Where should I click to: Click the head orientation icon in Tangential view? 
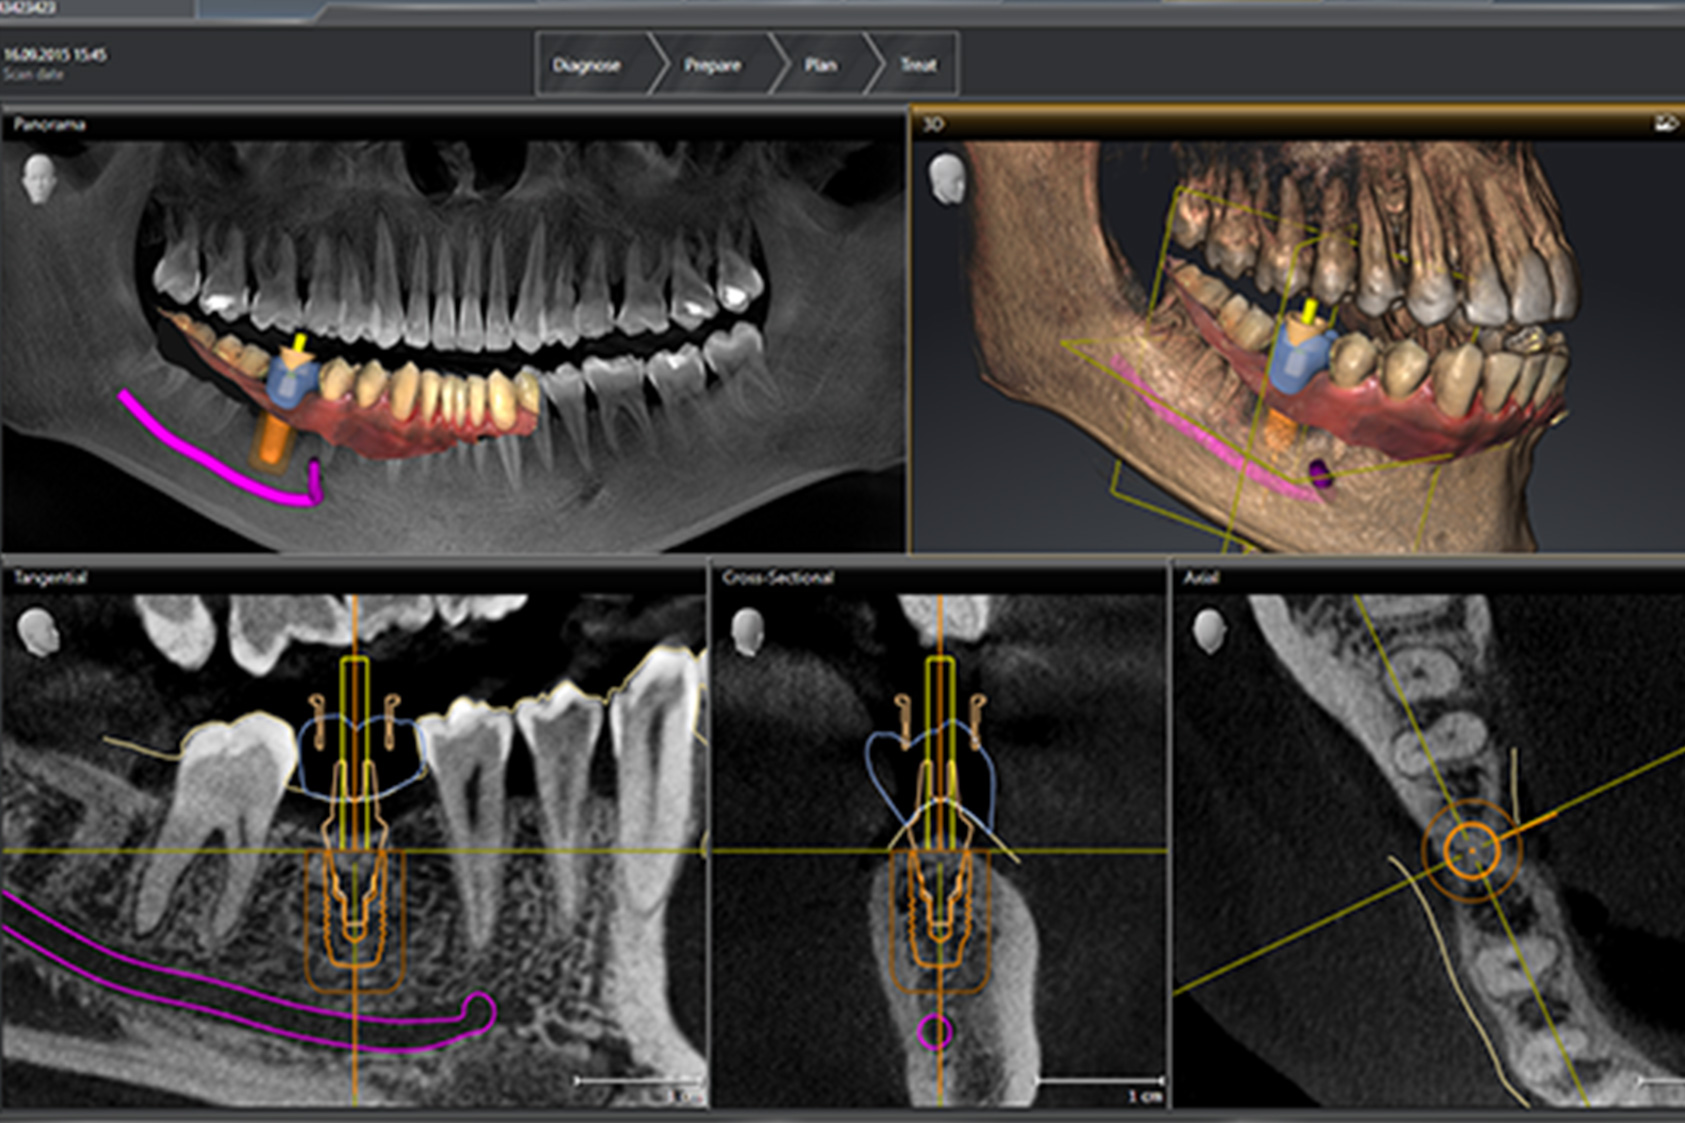[x=38, y=632]
